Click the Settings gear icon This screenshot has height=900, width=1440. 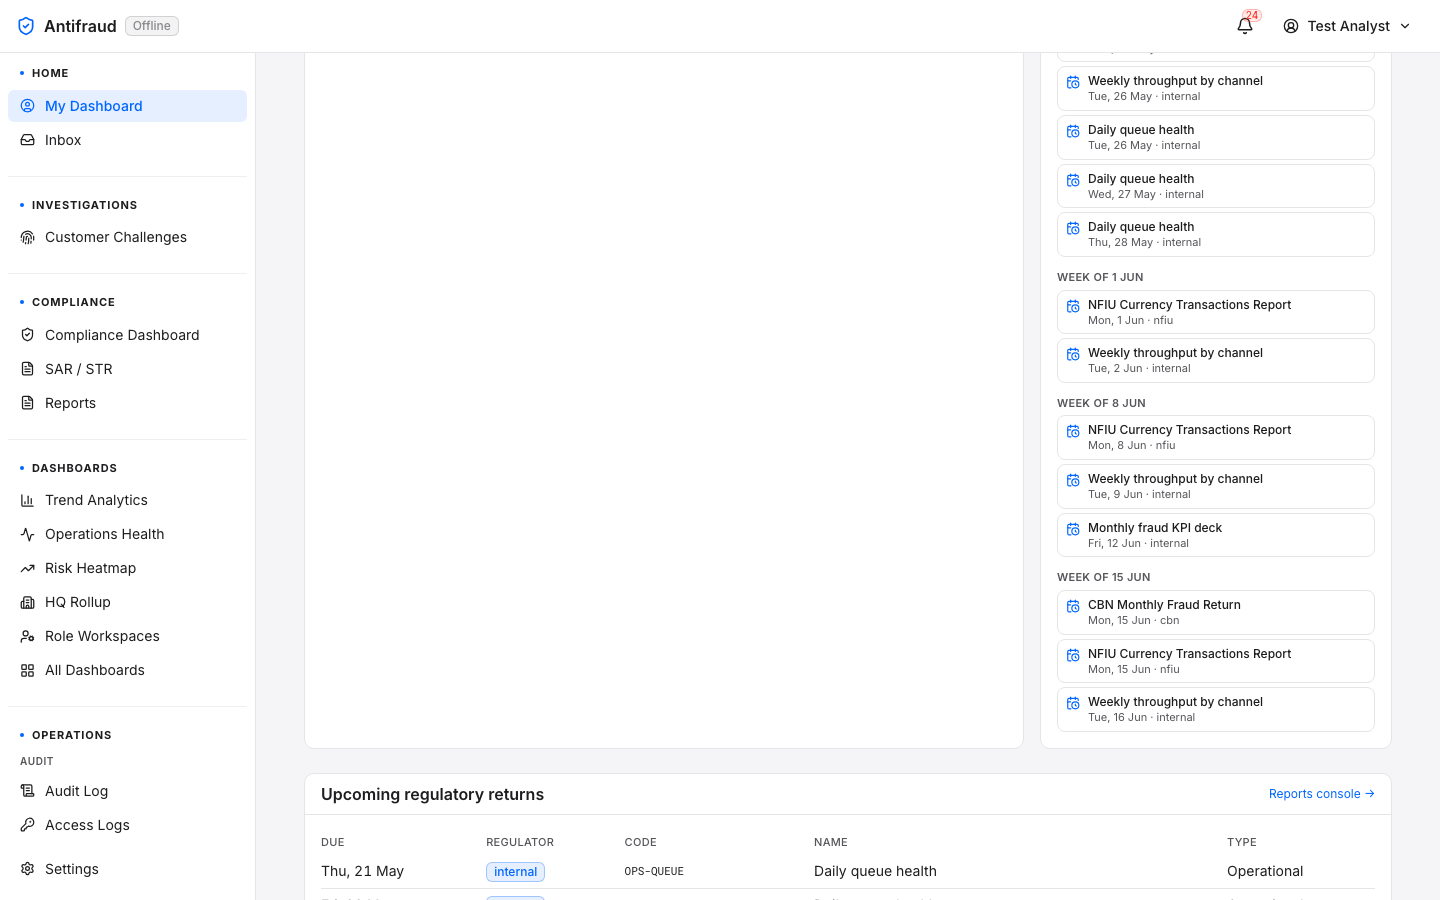[x=27, y=869]
